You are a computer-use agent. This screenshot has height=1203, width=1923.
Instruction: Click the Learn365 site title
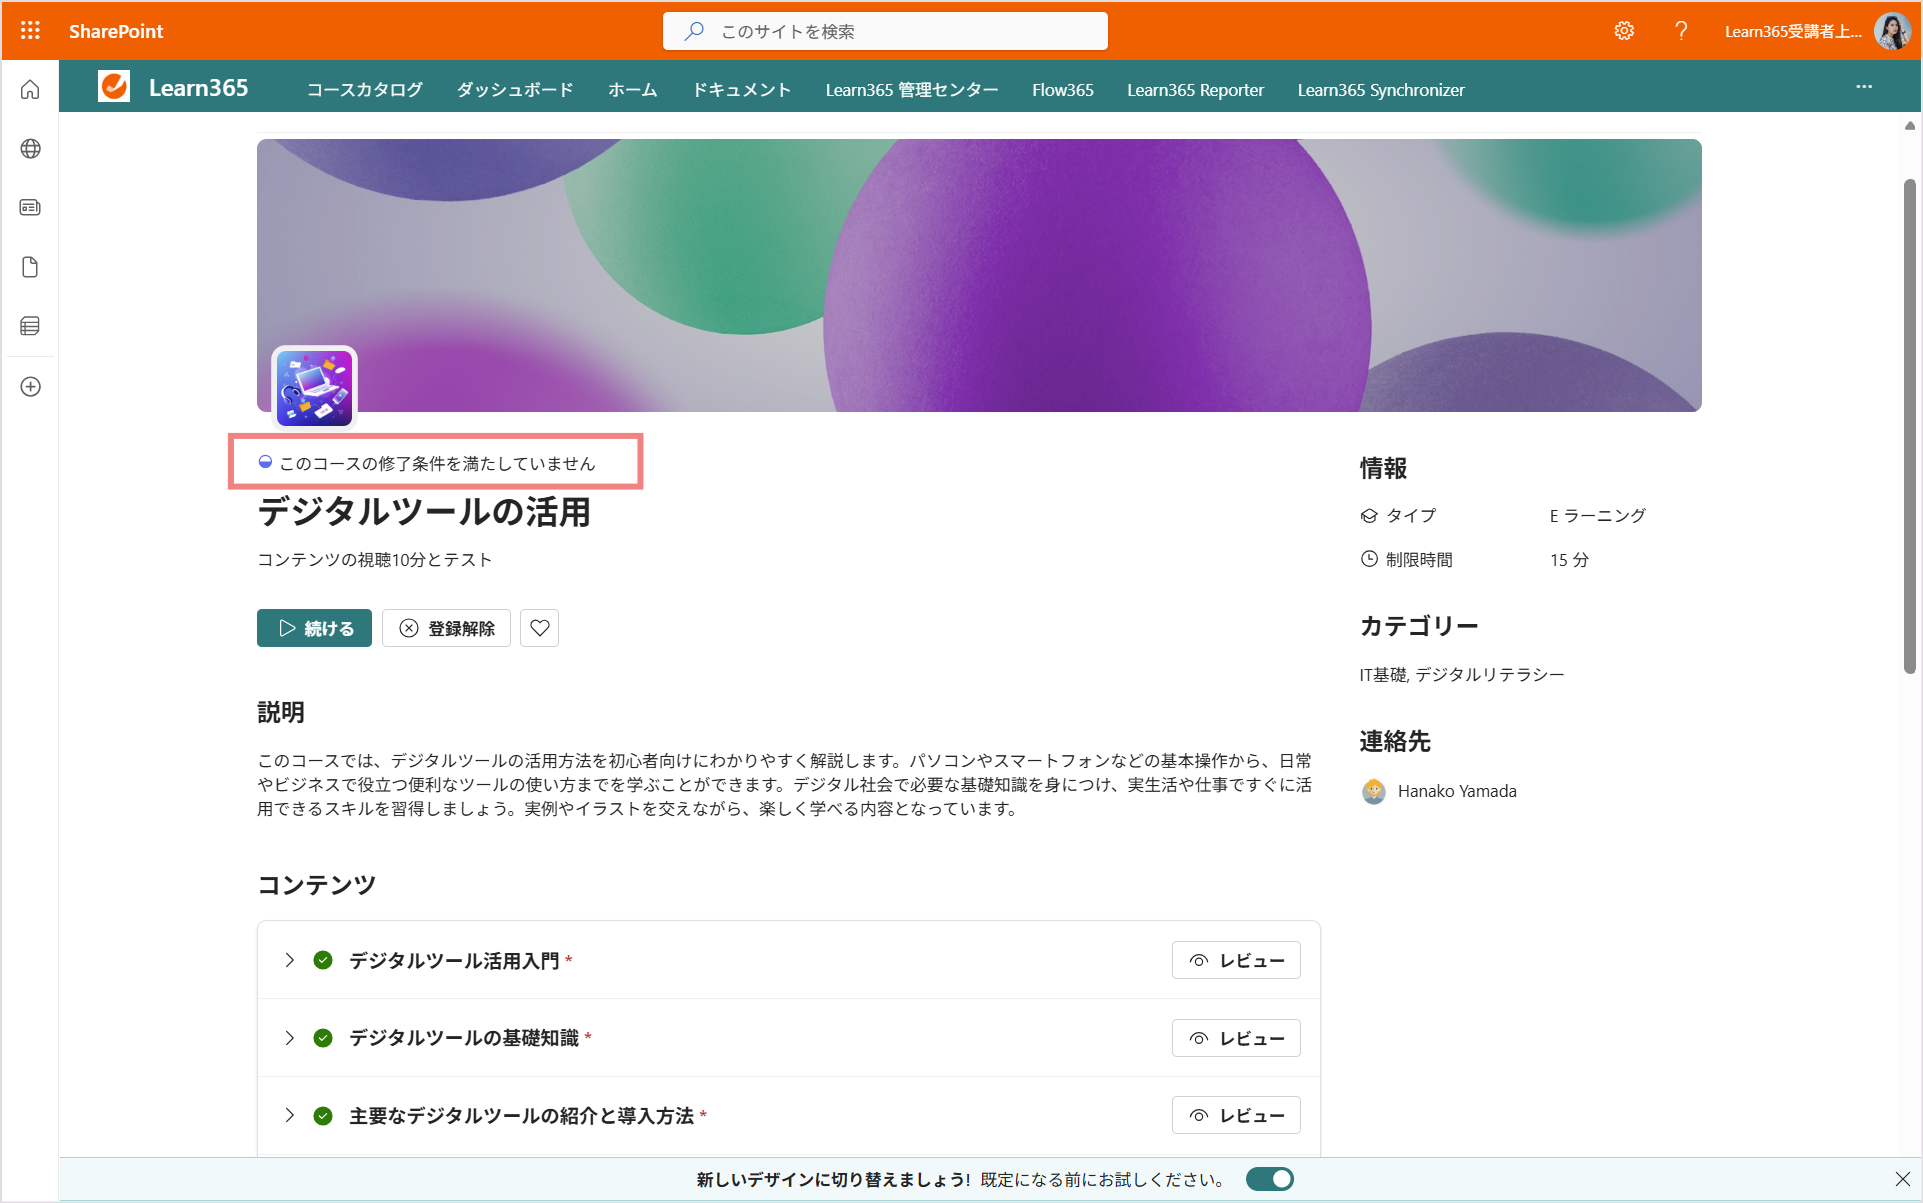tap(198, 88)
